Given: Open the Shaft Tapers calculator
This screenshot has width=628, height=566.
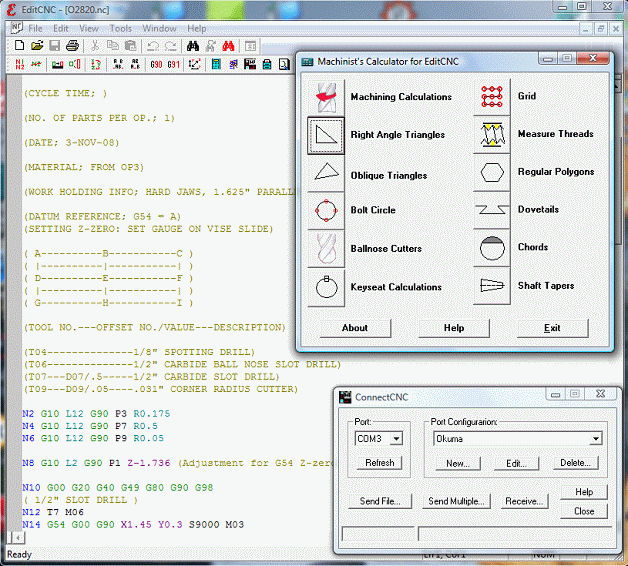Looking at the screenshot, I should point(492,286).
